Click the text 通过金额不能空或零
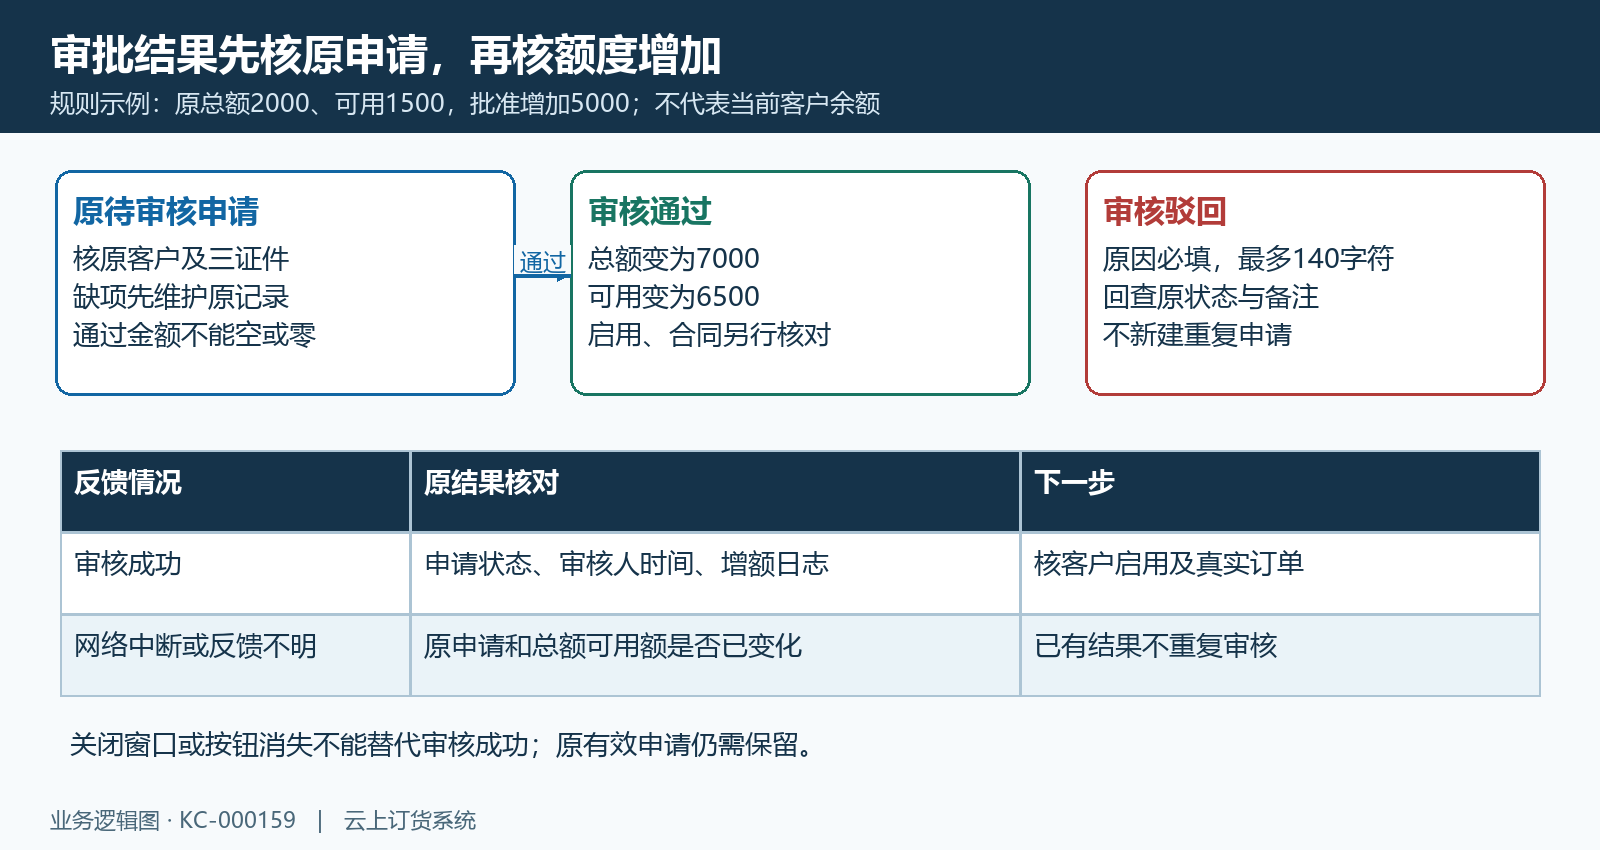 pos(195,335)
